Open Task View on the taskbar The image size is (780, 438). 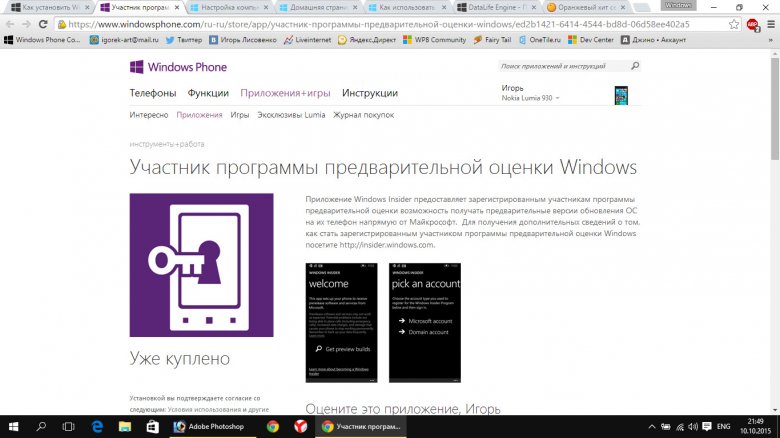tap(69, 427)
